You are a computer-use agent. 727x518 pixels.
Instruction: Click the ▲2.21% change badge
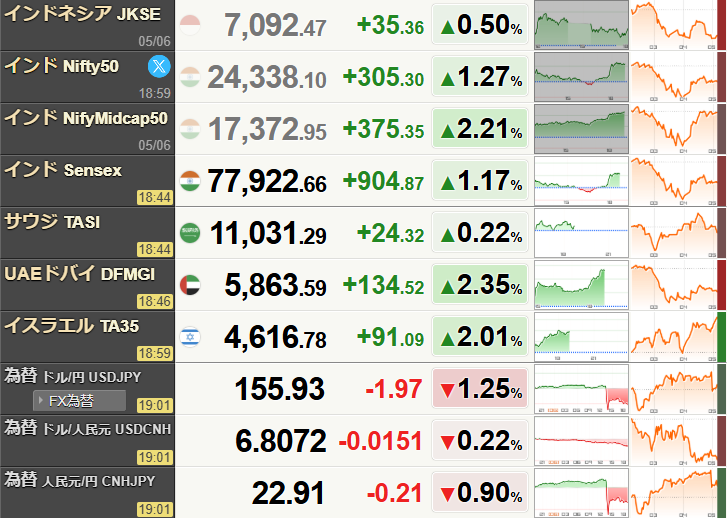click(480, 129)
